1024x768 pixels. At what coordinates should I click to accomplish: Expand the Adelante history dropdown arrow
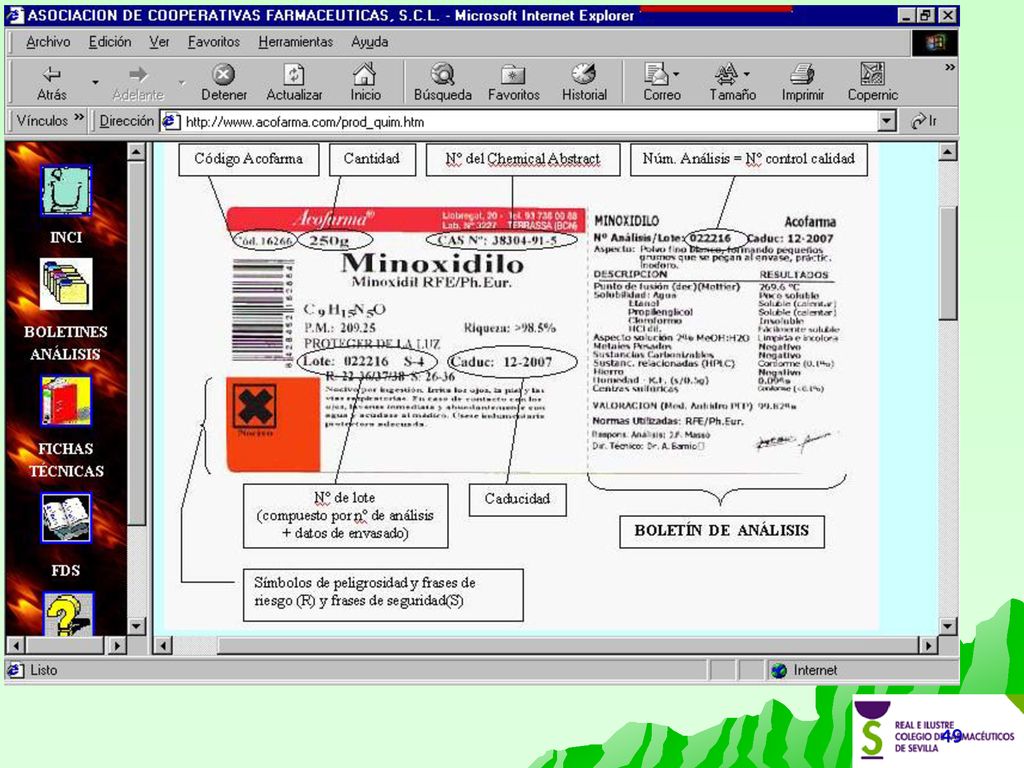pyautogui.click(x=182, y=82)
